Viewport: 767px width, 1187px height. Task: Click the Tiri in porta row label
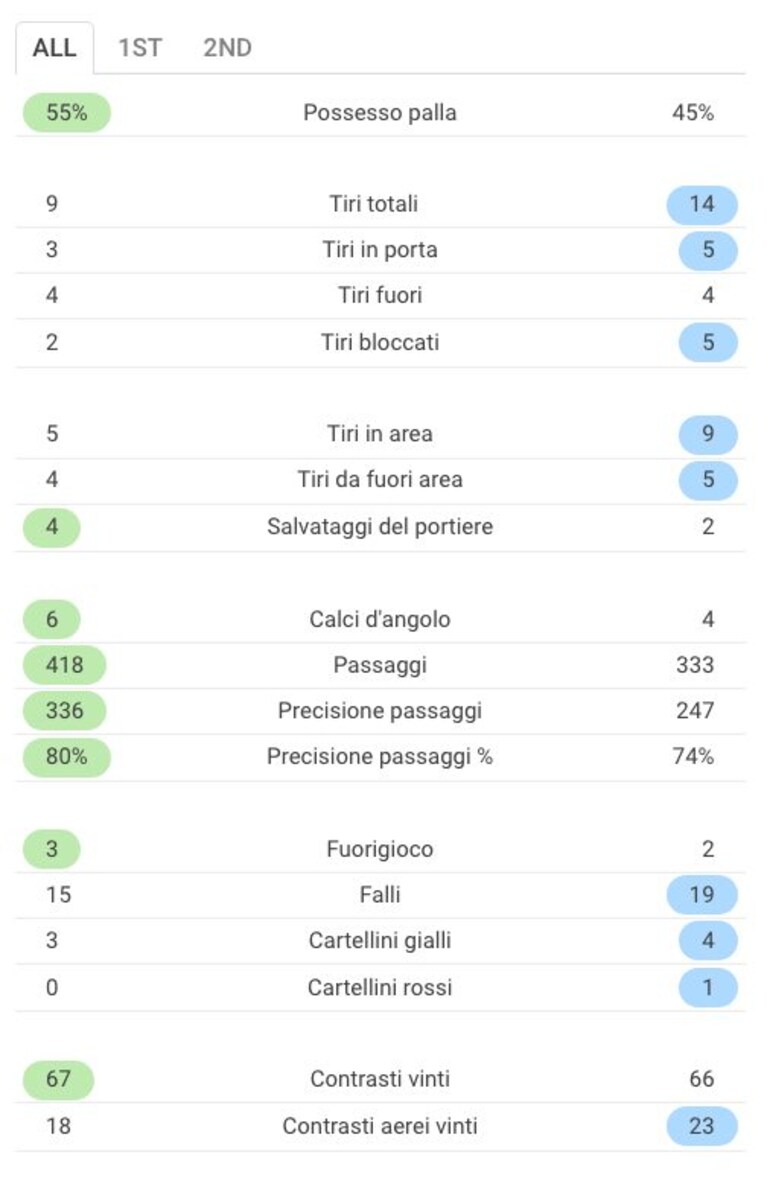[x=380, y=250]
